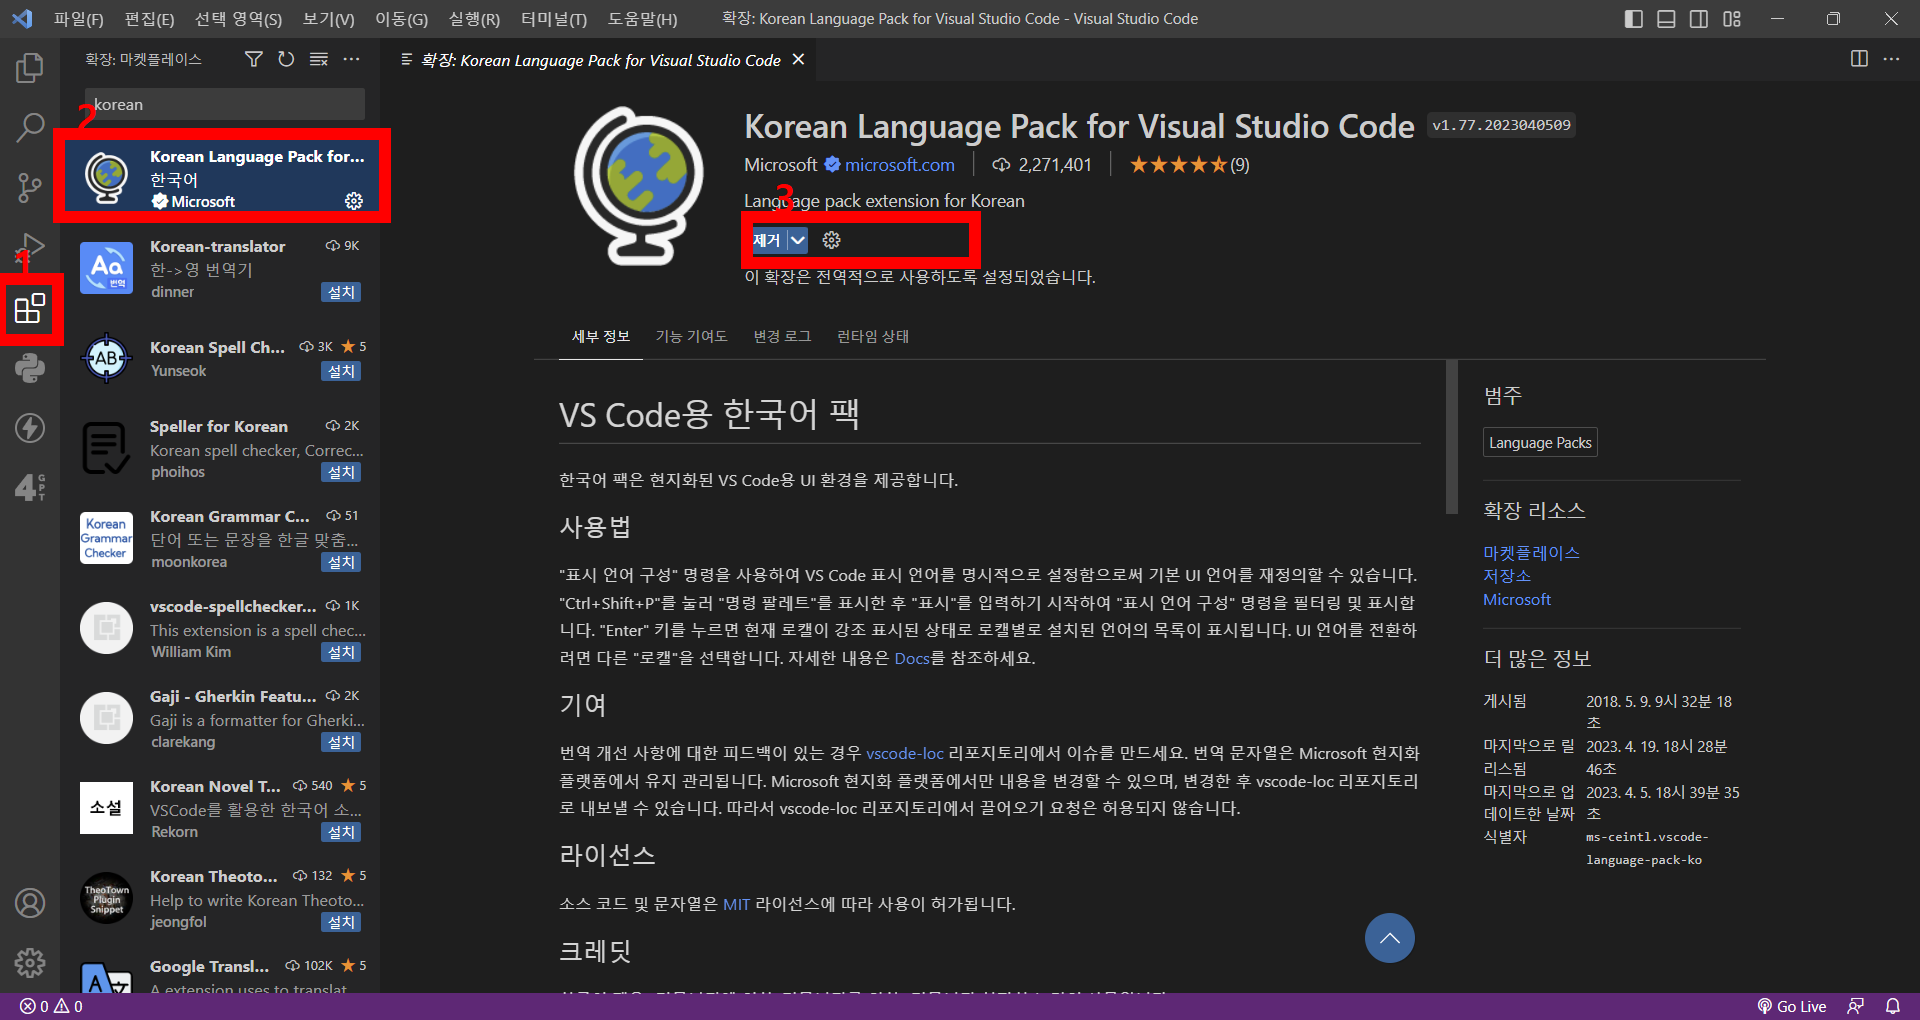Open customize layout icon in title bar
Screen dimensions: 1920x1020
click(x=1732, y=19)
